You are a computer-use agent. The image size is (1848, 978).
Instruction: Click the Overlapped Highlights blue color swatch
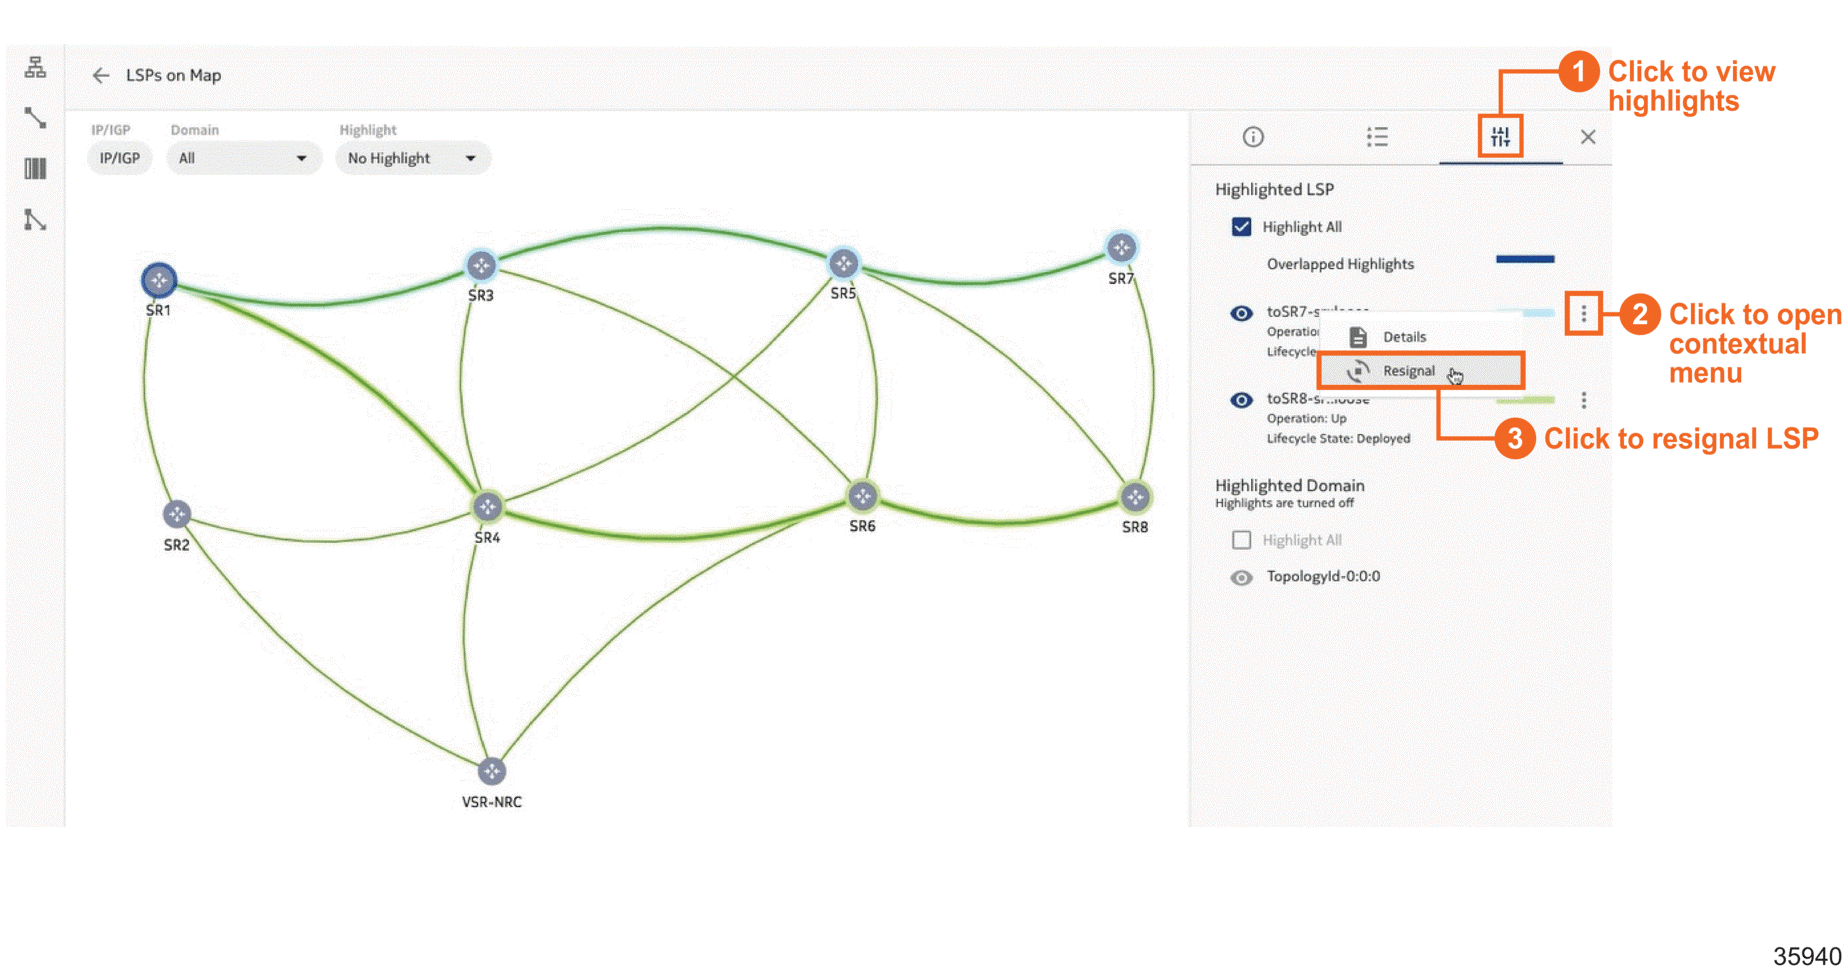point(1524,260)
